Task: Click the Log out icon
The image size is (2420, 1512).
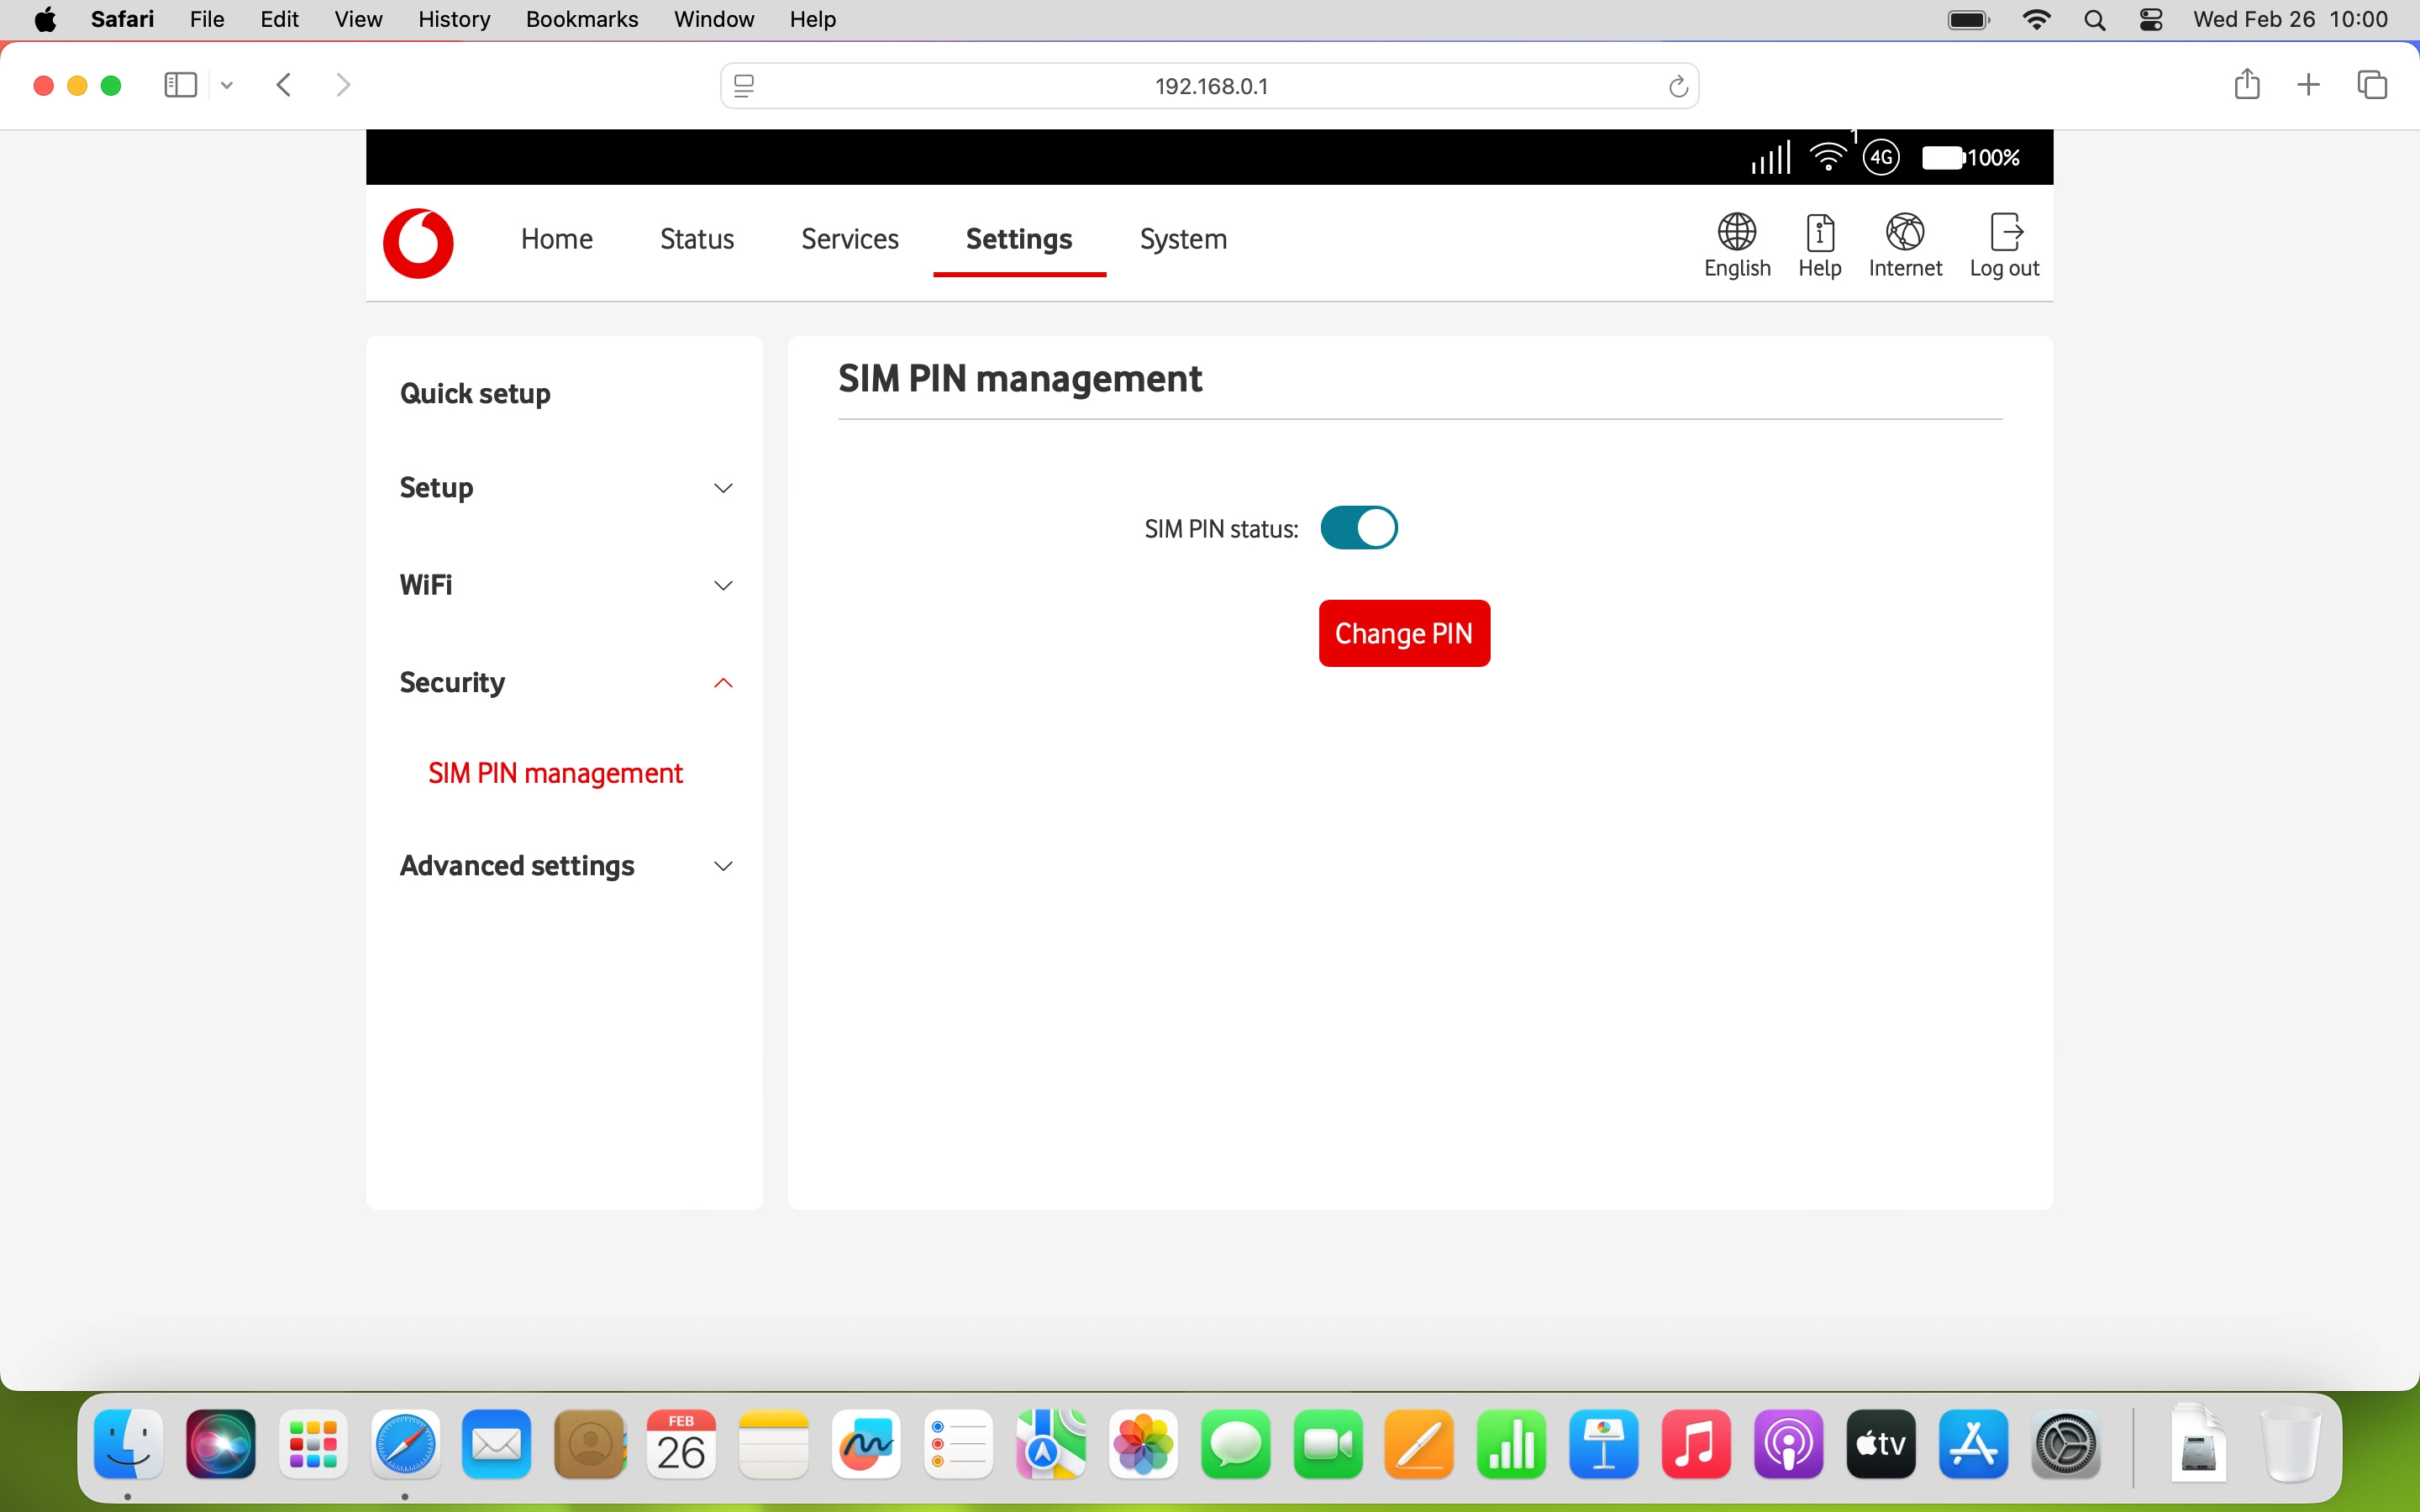Action: pos(2003,245)
